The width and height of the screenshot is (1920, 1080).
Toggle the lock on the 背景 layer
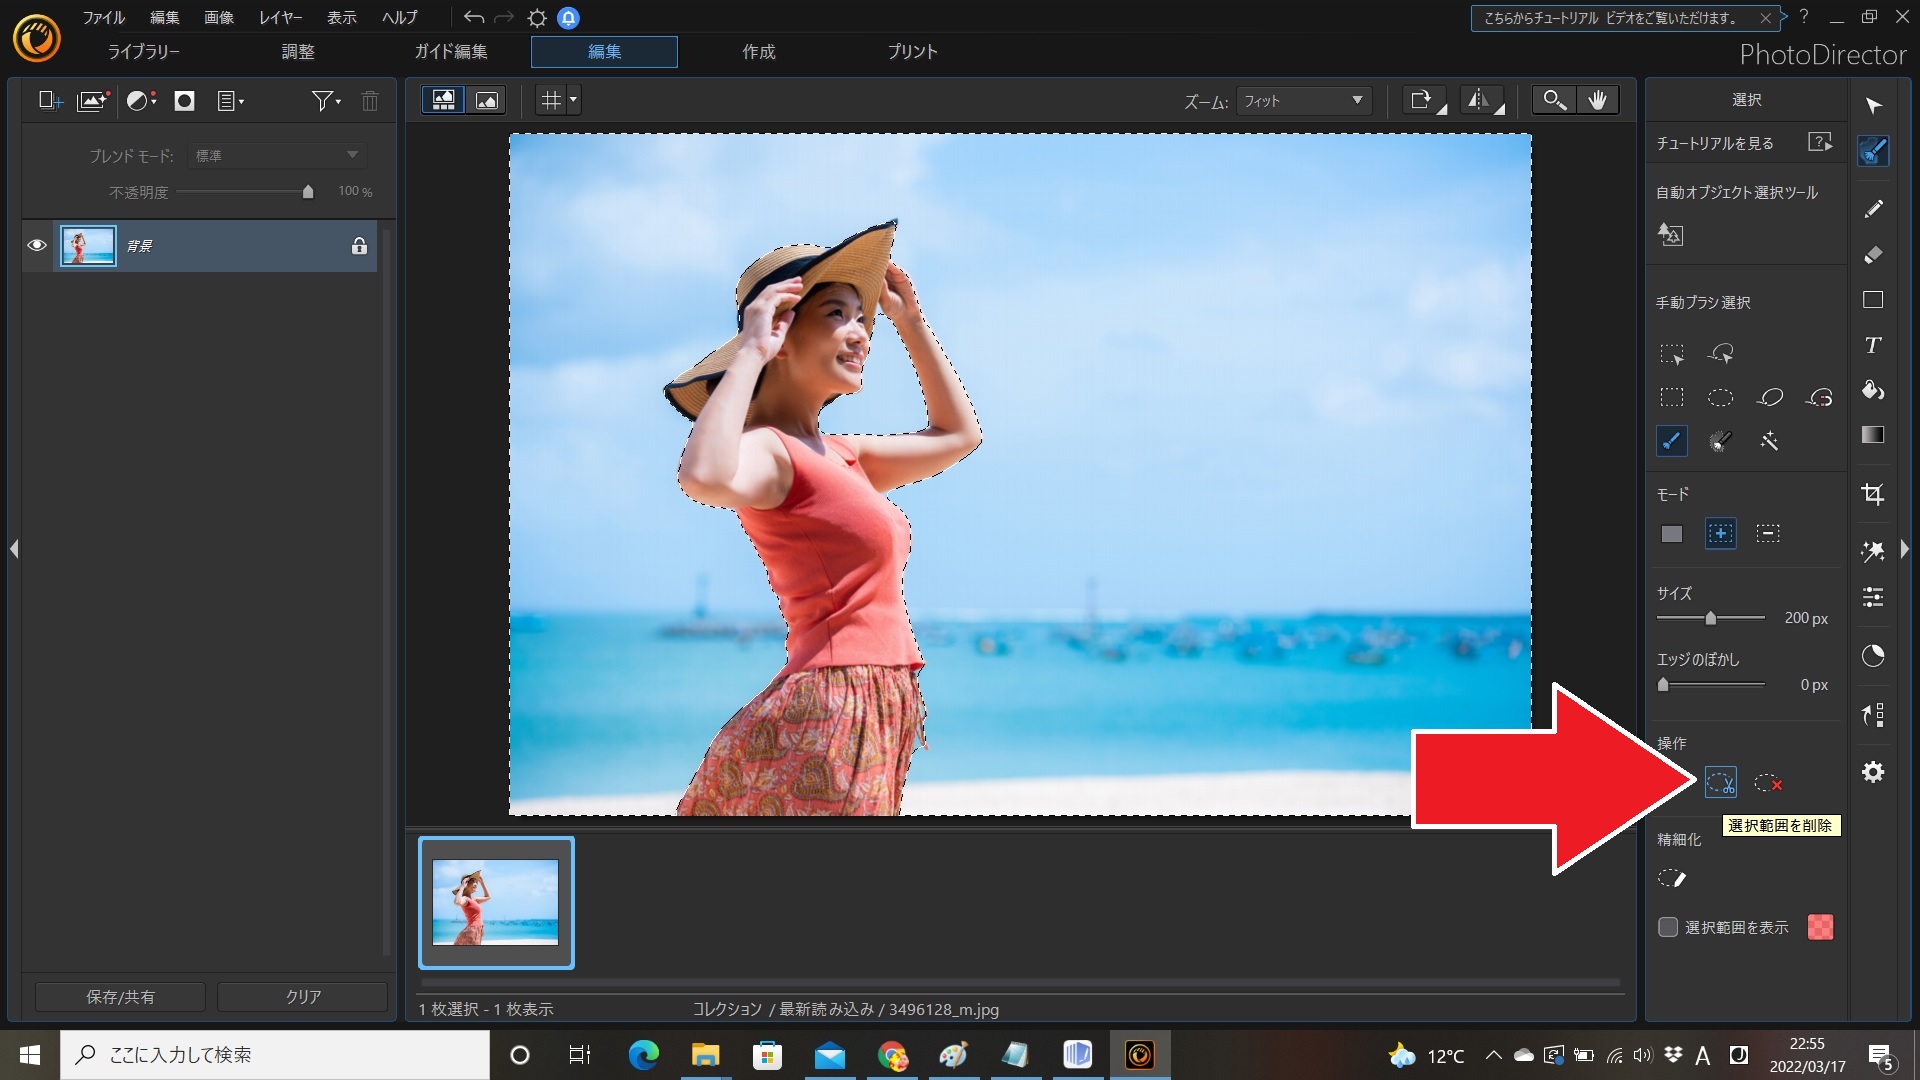click(x=359, y=246)
